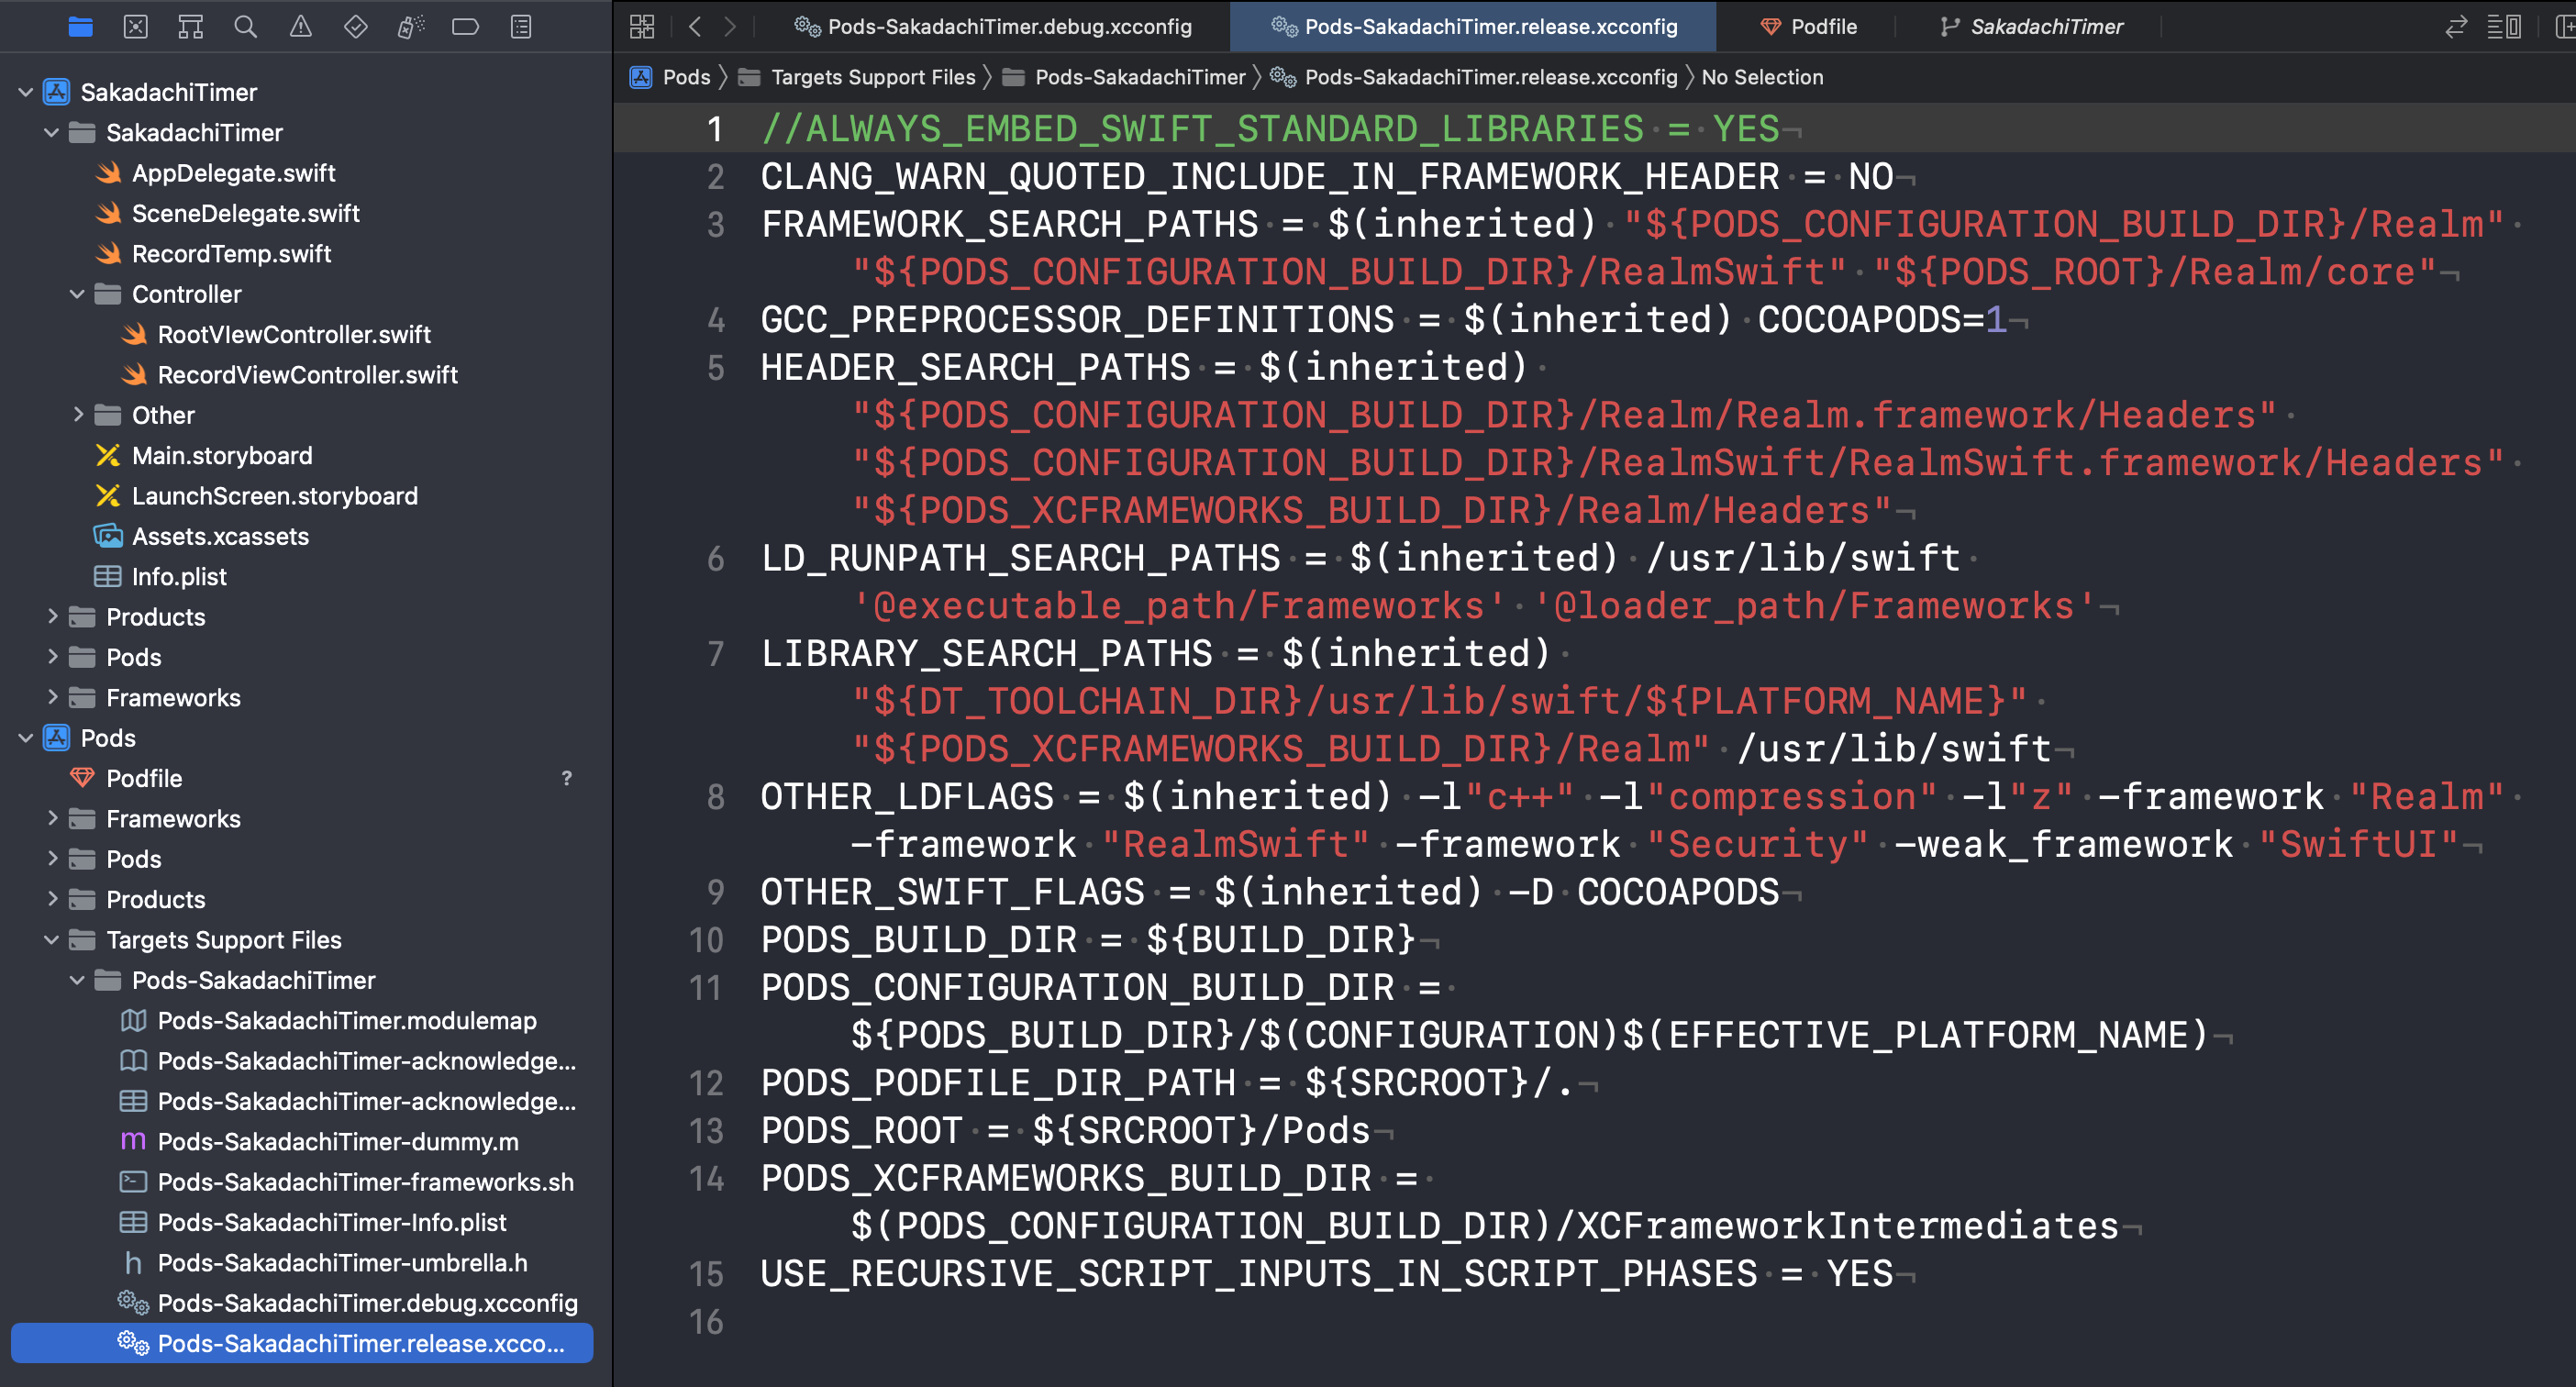Toggle the code review arrows button
Screen dimensions: 2576x1387
pos(2455,27)
